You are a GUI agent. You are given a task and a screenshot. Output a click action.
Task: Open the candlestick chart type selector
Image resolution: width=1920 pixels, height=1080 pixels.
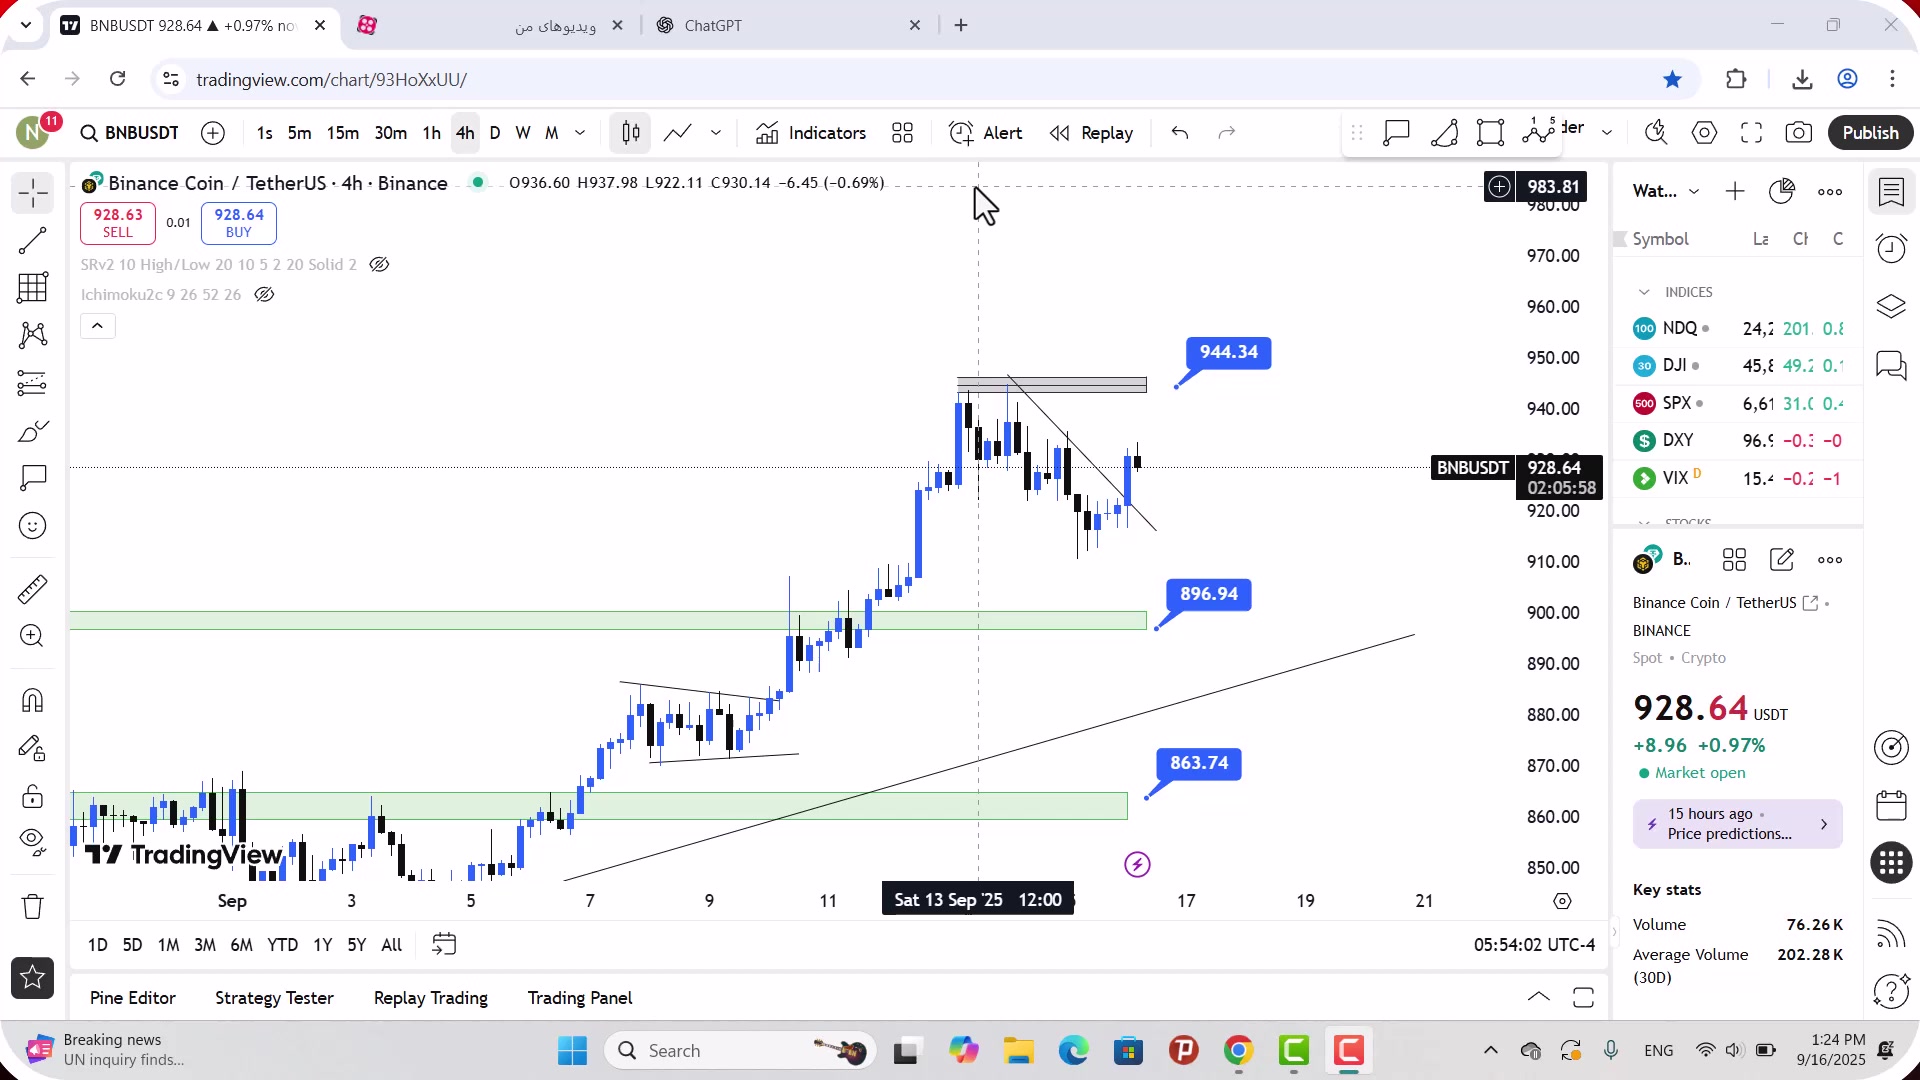[x=631, y=133]
